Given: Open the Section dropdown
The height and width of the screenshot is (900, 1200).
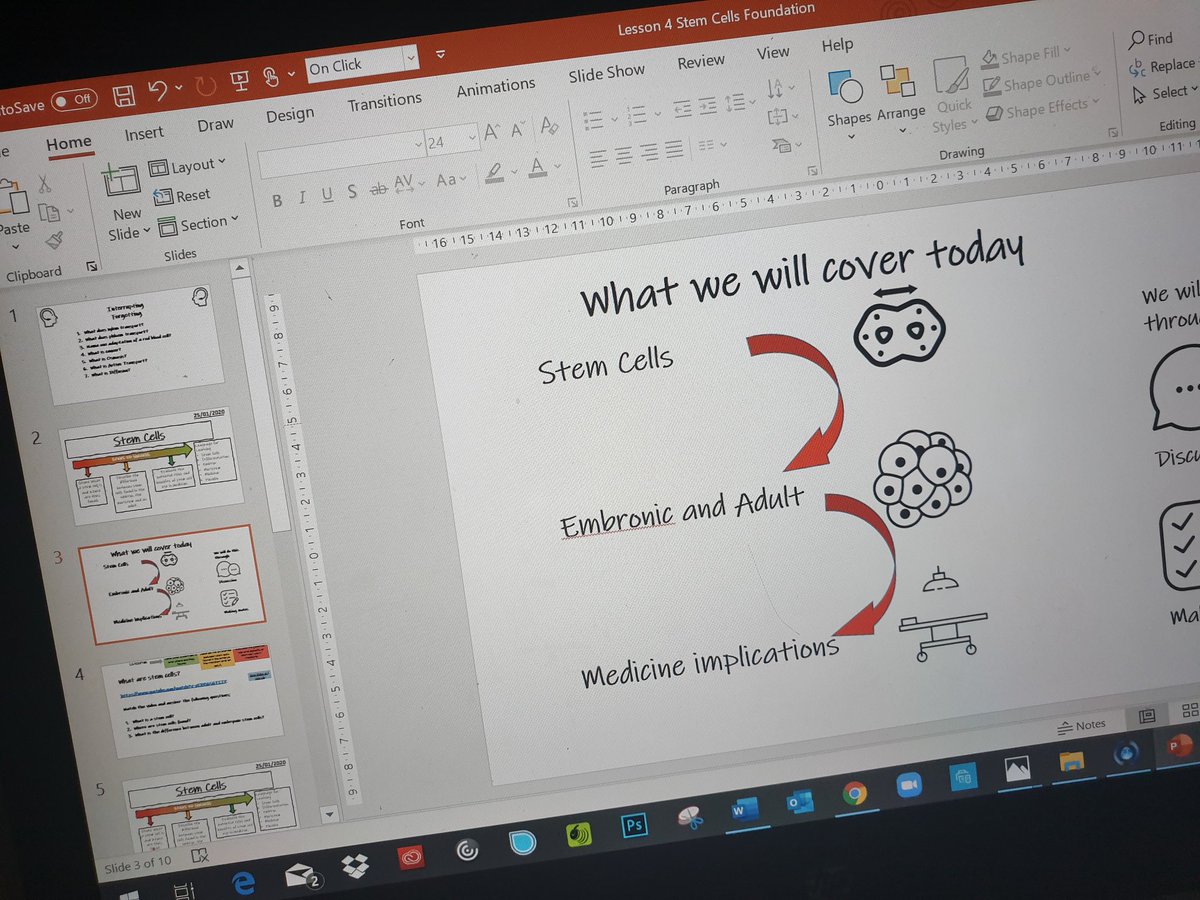Looking at the screenshot, I should [x=197, y=224].
